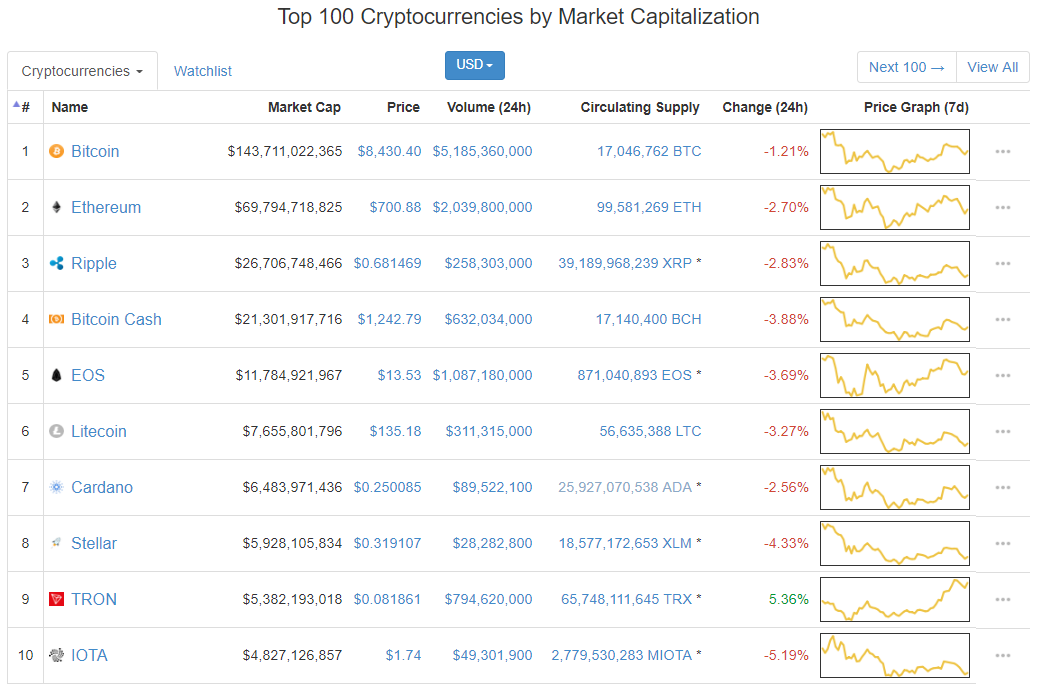1038x684 pixels.
Task: Switch to the Watchlist tab
Action: pyautogui.click(x=203, y=71)
